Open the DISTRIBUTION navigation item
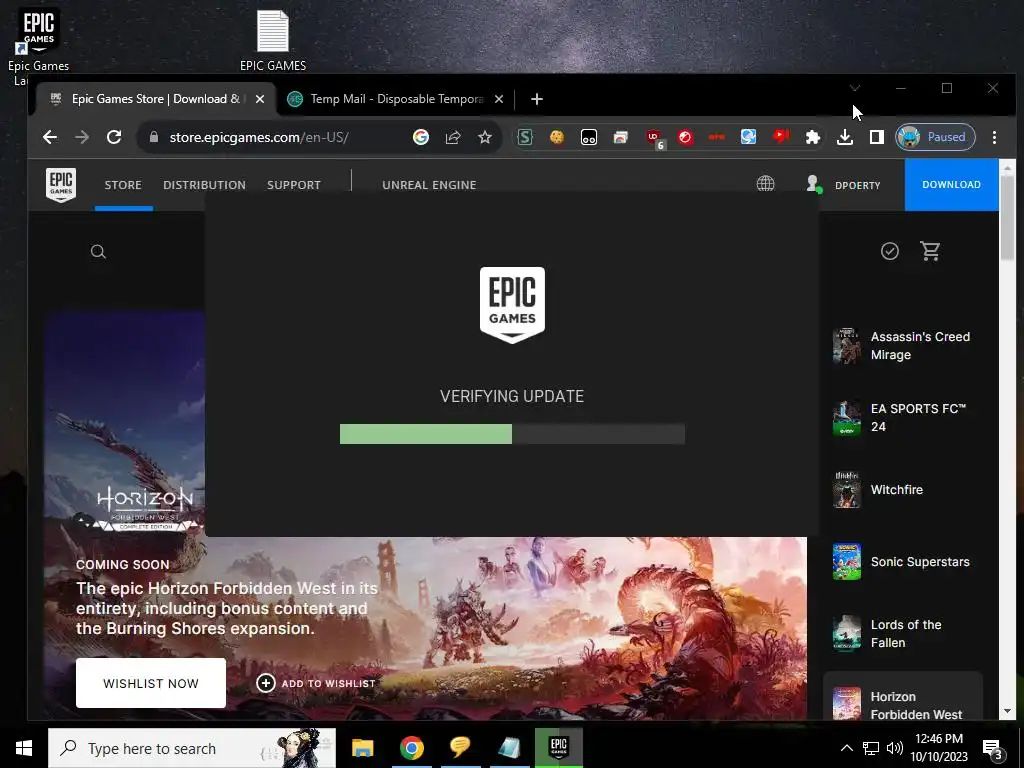The height and width of the screenshot is (768, 1024). [x=204, y=185]
